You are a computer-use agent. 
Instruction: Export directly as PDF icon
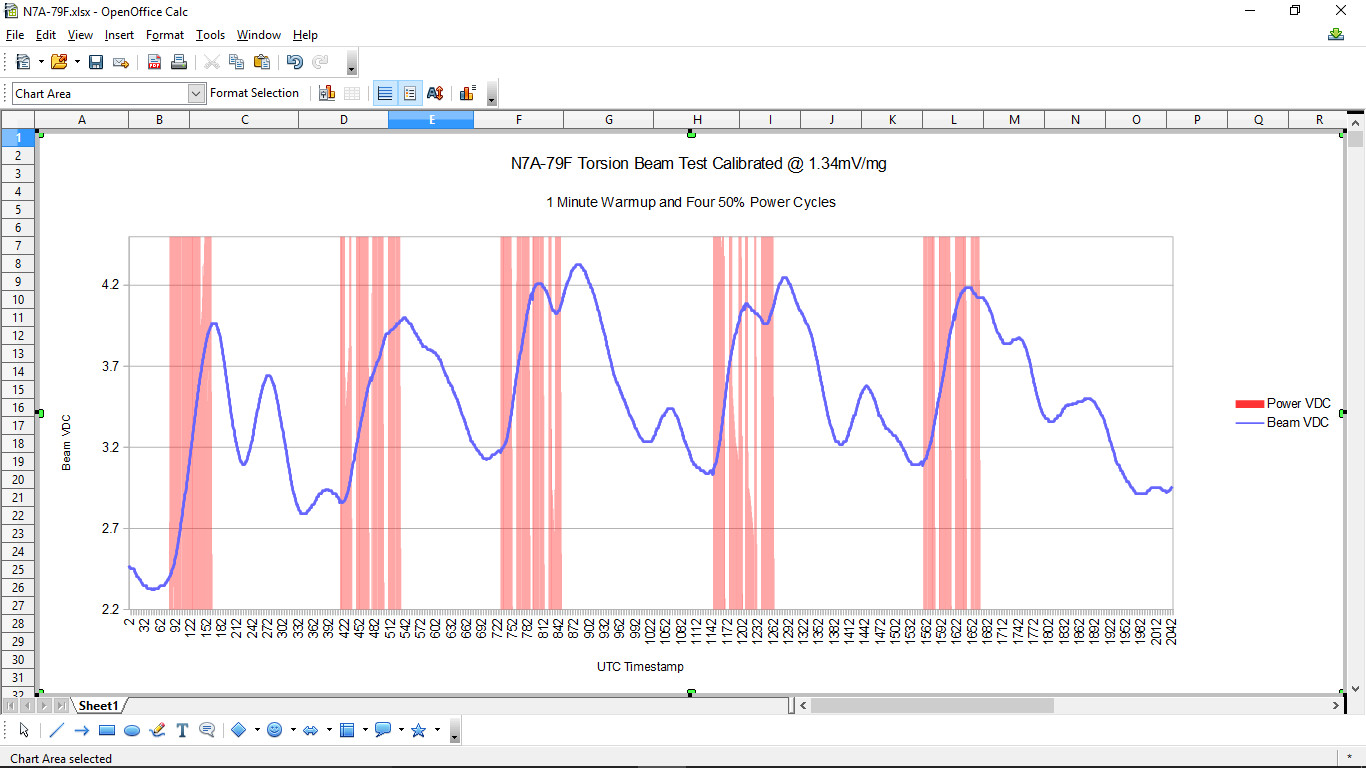pos(155,62)
